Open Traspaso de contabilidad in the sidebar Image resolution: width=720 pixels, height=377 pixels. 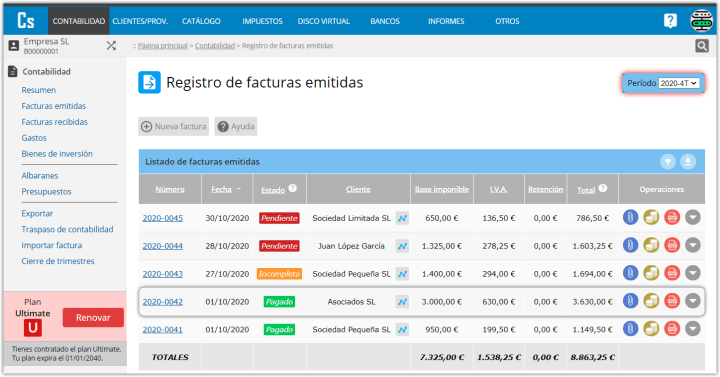pyautogui.click(x=67, y=229)
